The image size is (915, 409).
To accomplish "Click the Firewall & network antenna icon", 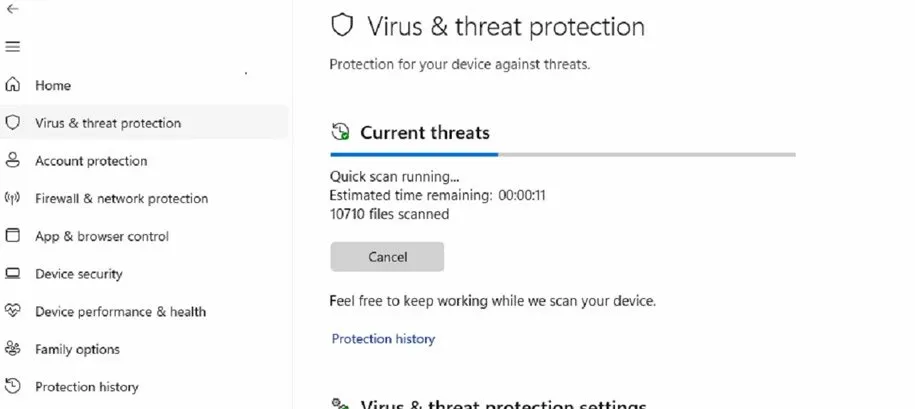I will tap(13, 198).
